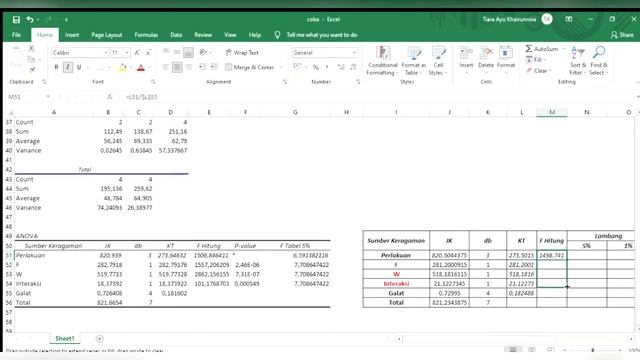
Task: Click the user account avatar
Action: click(547, 19)
